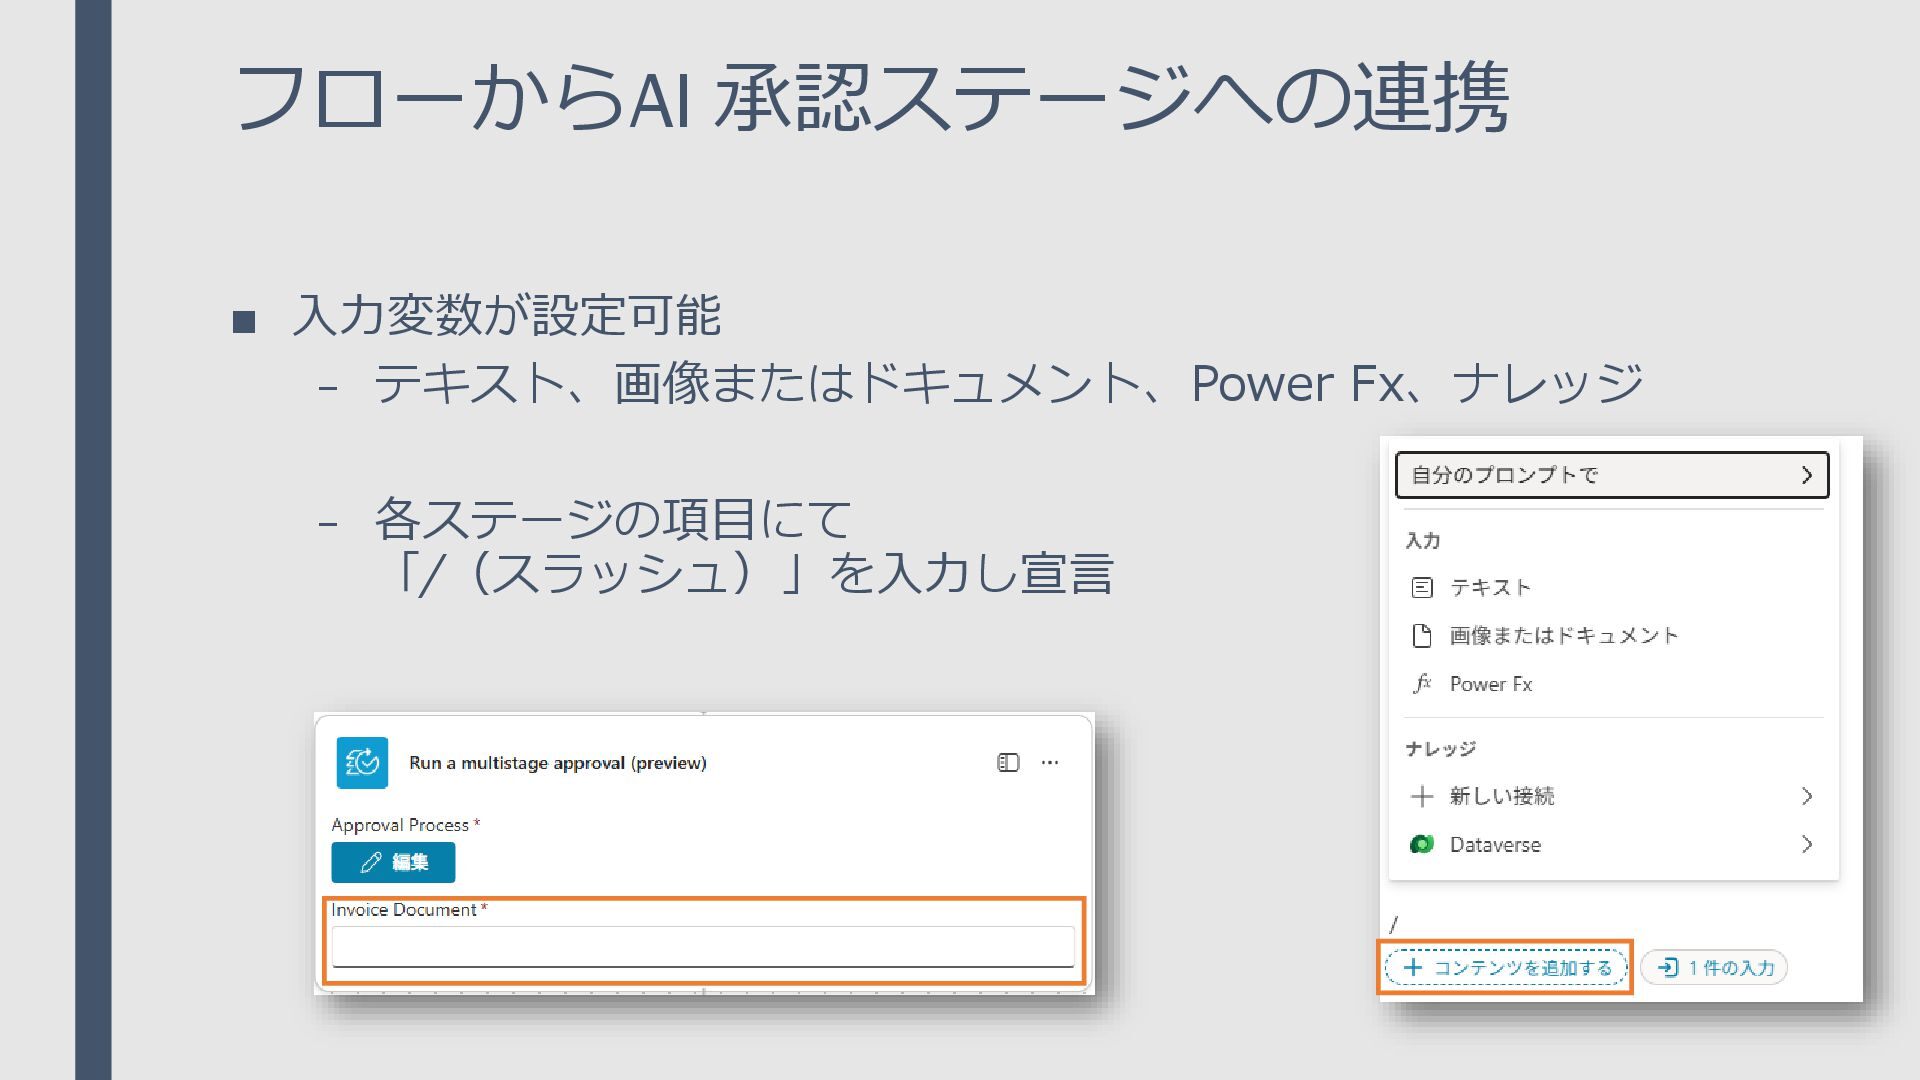
Task: Click the Power Fx fx icon
Action: tap(1422, 684)
